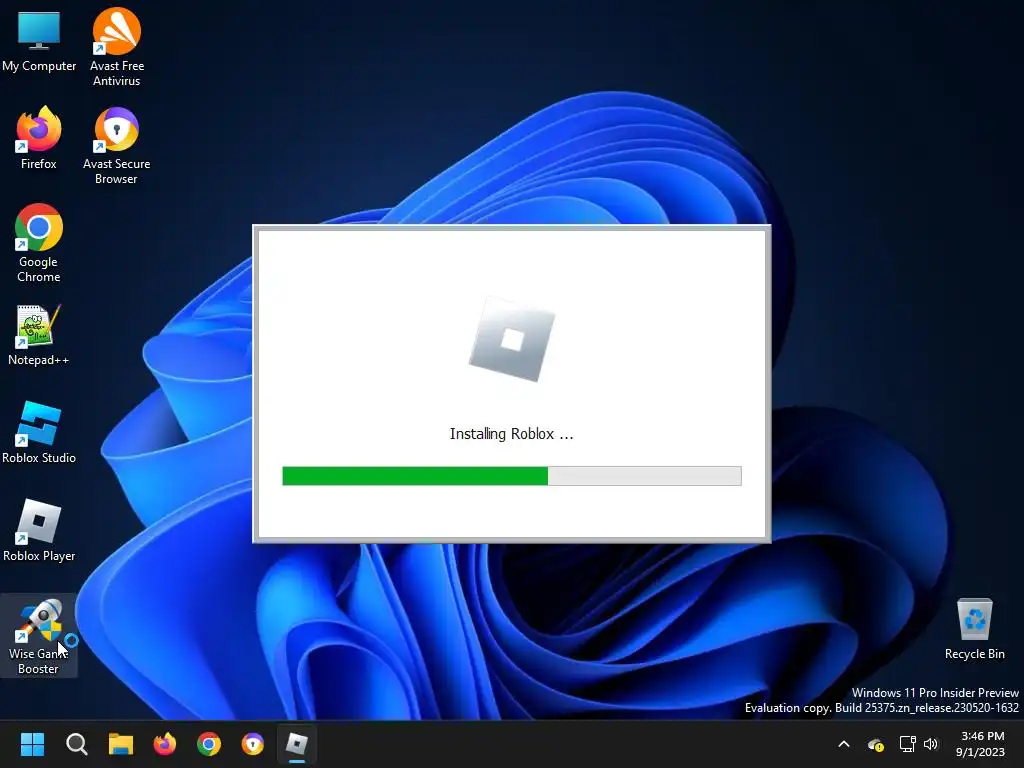Open the Windows Start menu
This screenshot has height=768, width=1024.
(x=32, y=744)
